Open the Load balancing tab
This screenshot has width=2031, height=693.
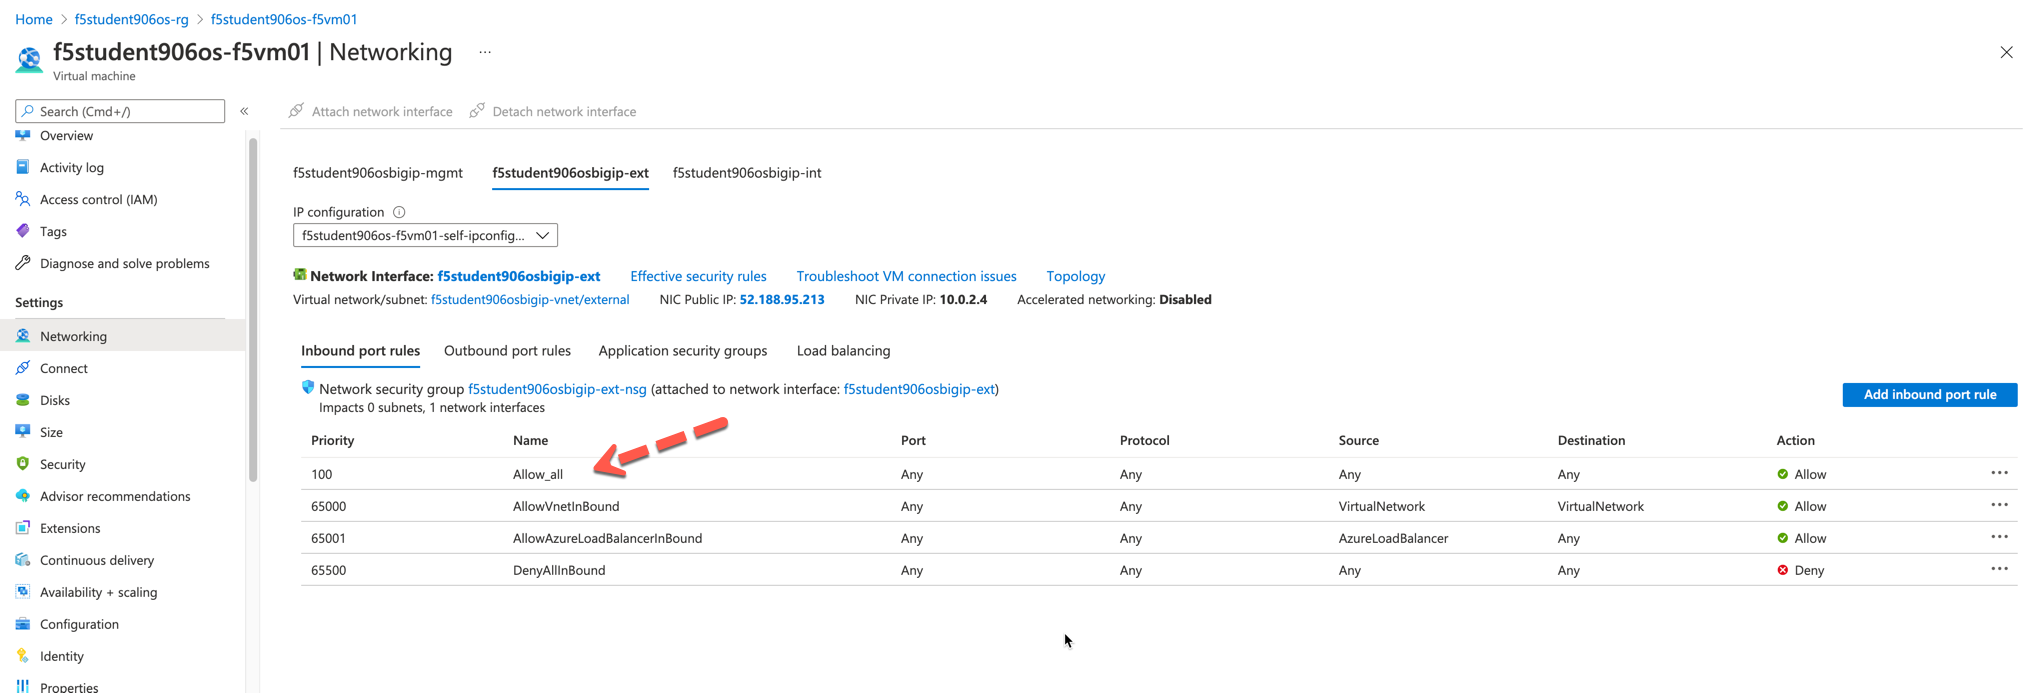843,351
